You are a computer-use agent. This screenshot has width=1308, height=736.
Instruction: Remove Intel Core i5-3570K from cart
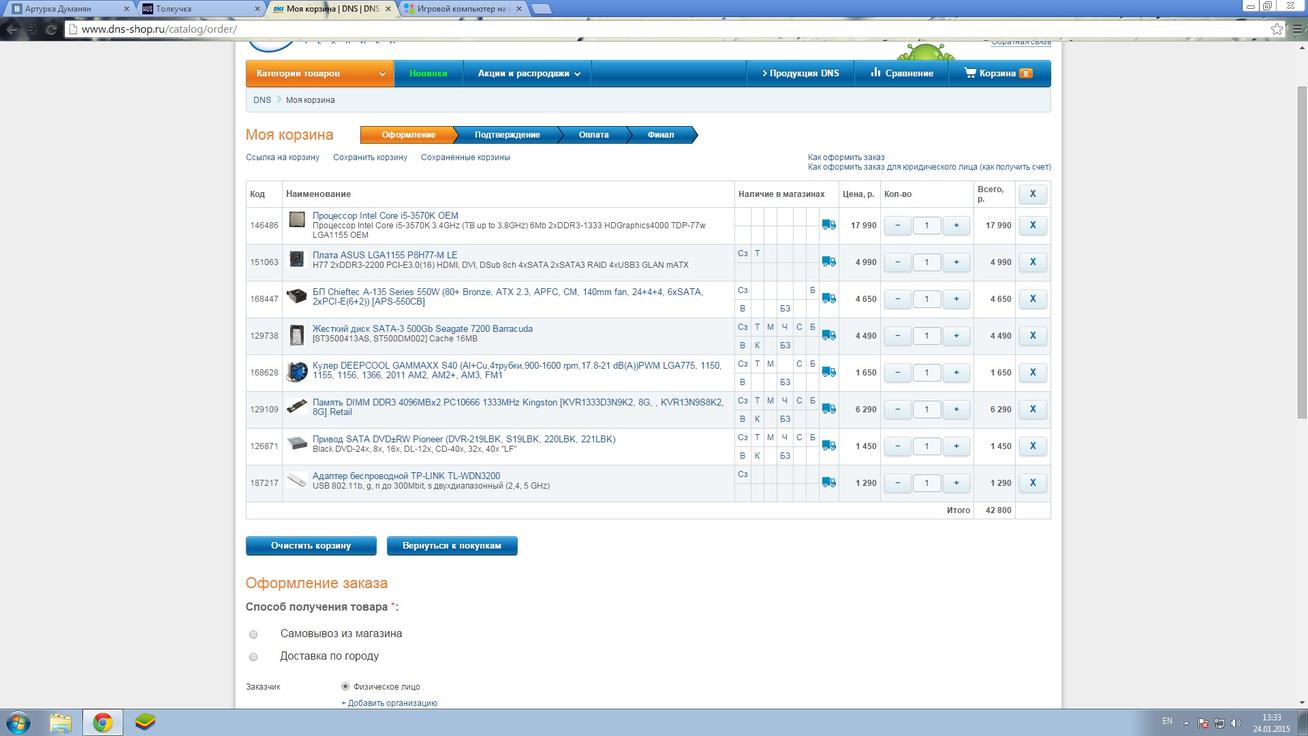click(1033, 225)
